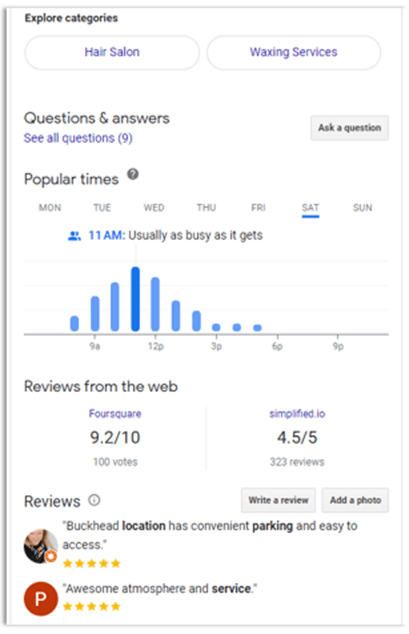Switch to the THU popular times tab

tap(206, 208)
